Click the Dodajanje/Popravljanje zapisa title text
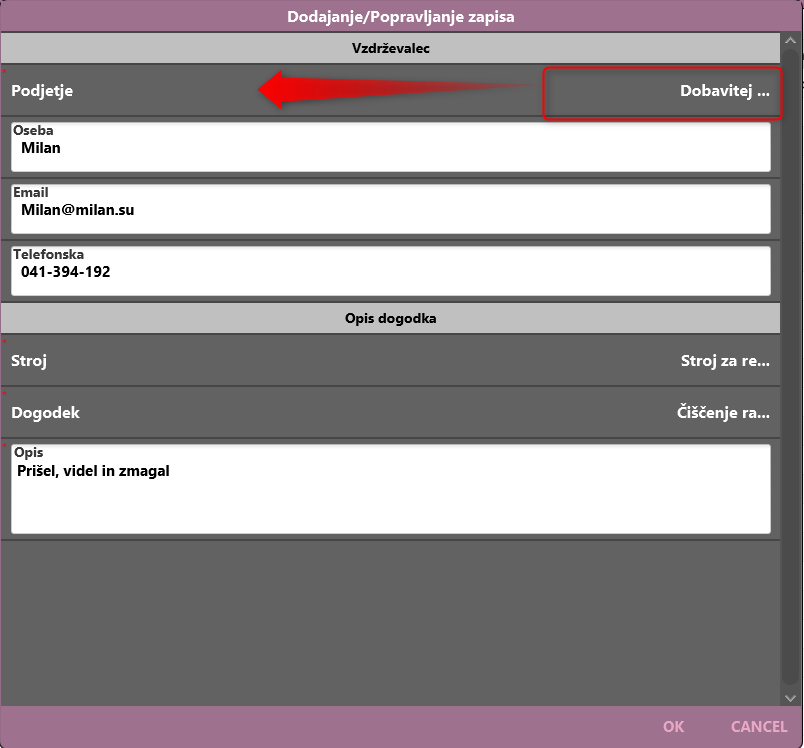Image resolution: width=804 pixels, height=748 pixels. coord(400,16)
